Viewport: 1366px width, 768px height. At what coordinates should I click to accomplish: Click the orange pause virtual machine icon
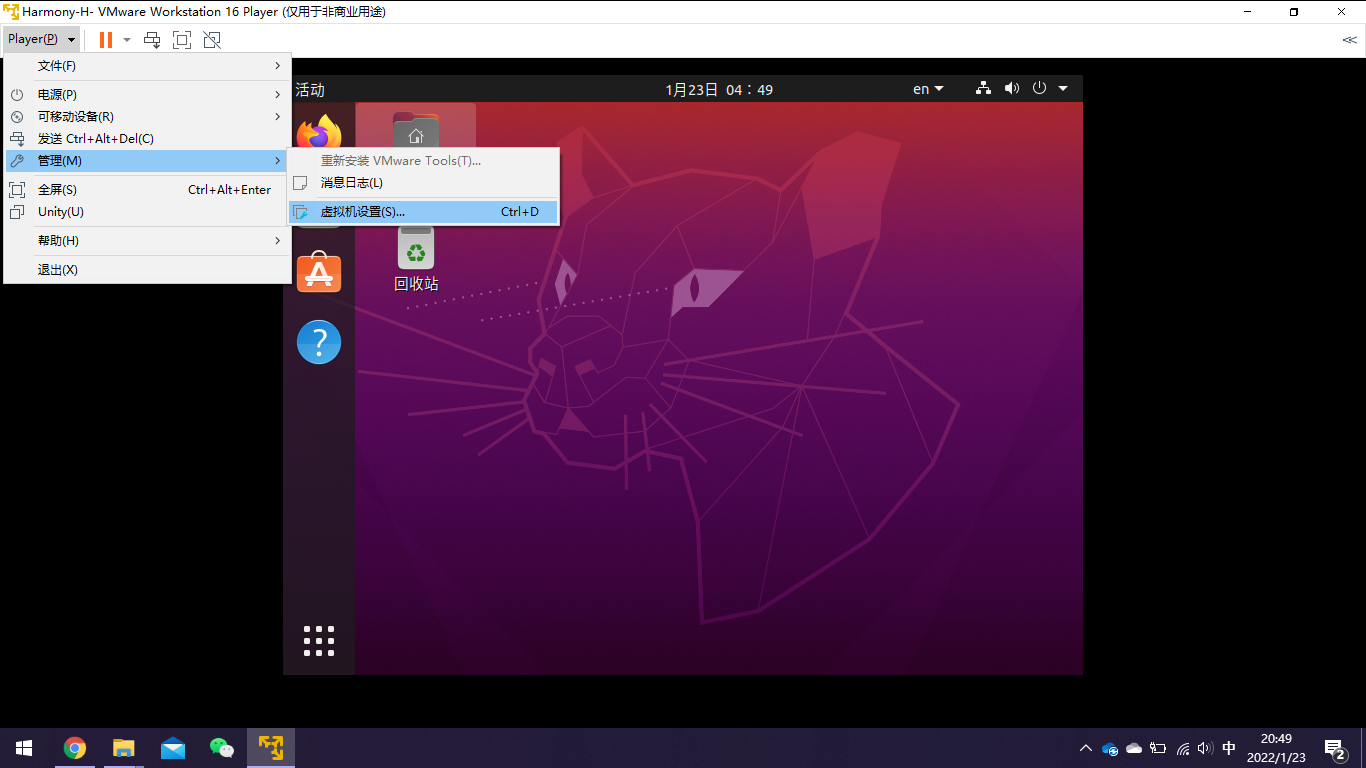pyautogui.click(x=106, y=40)
